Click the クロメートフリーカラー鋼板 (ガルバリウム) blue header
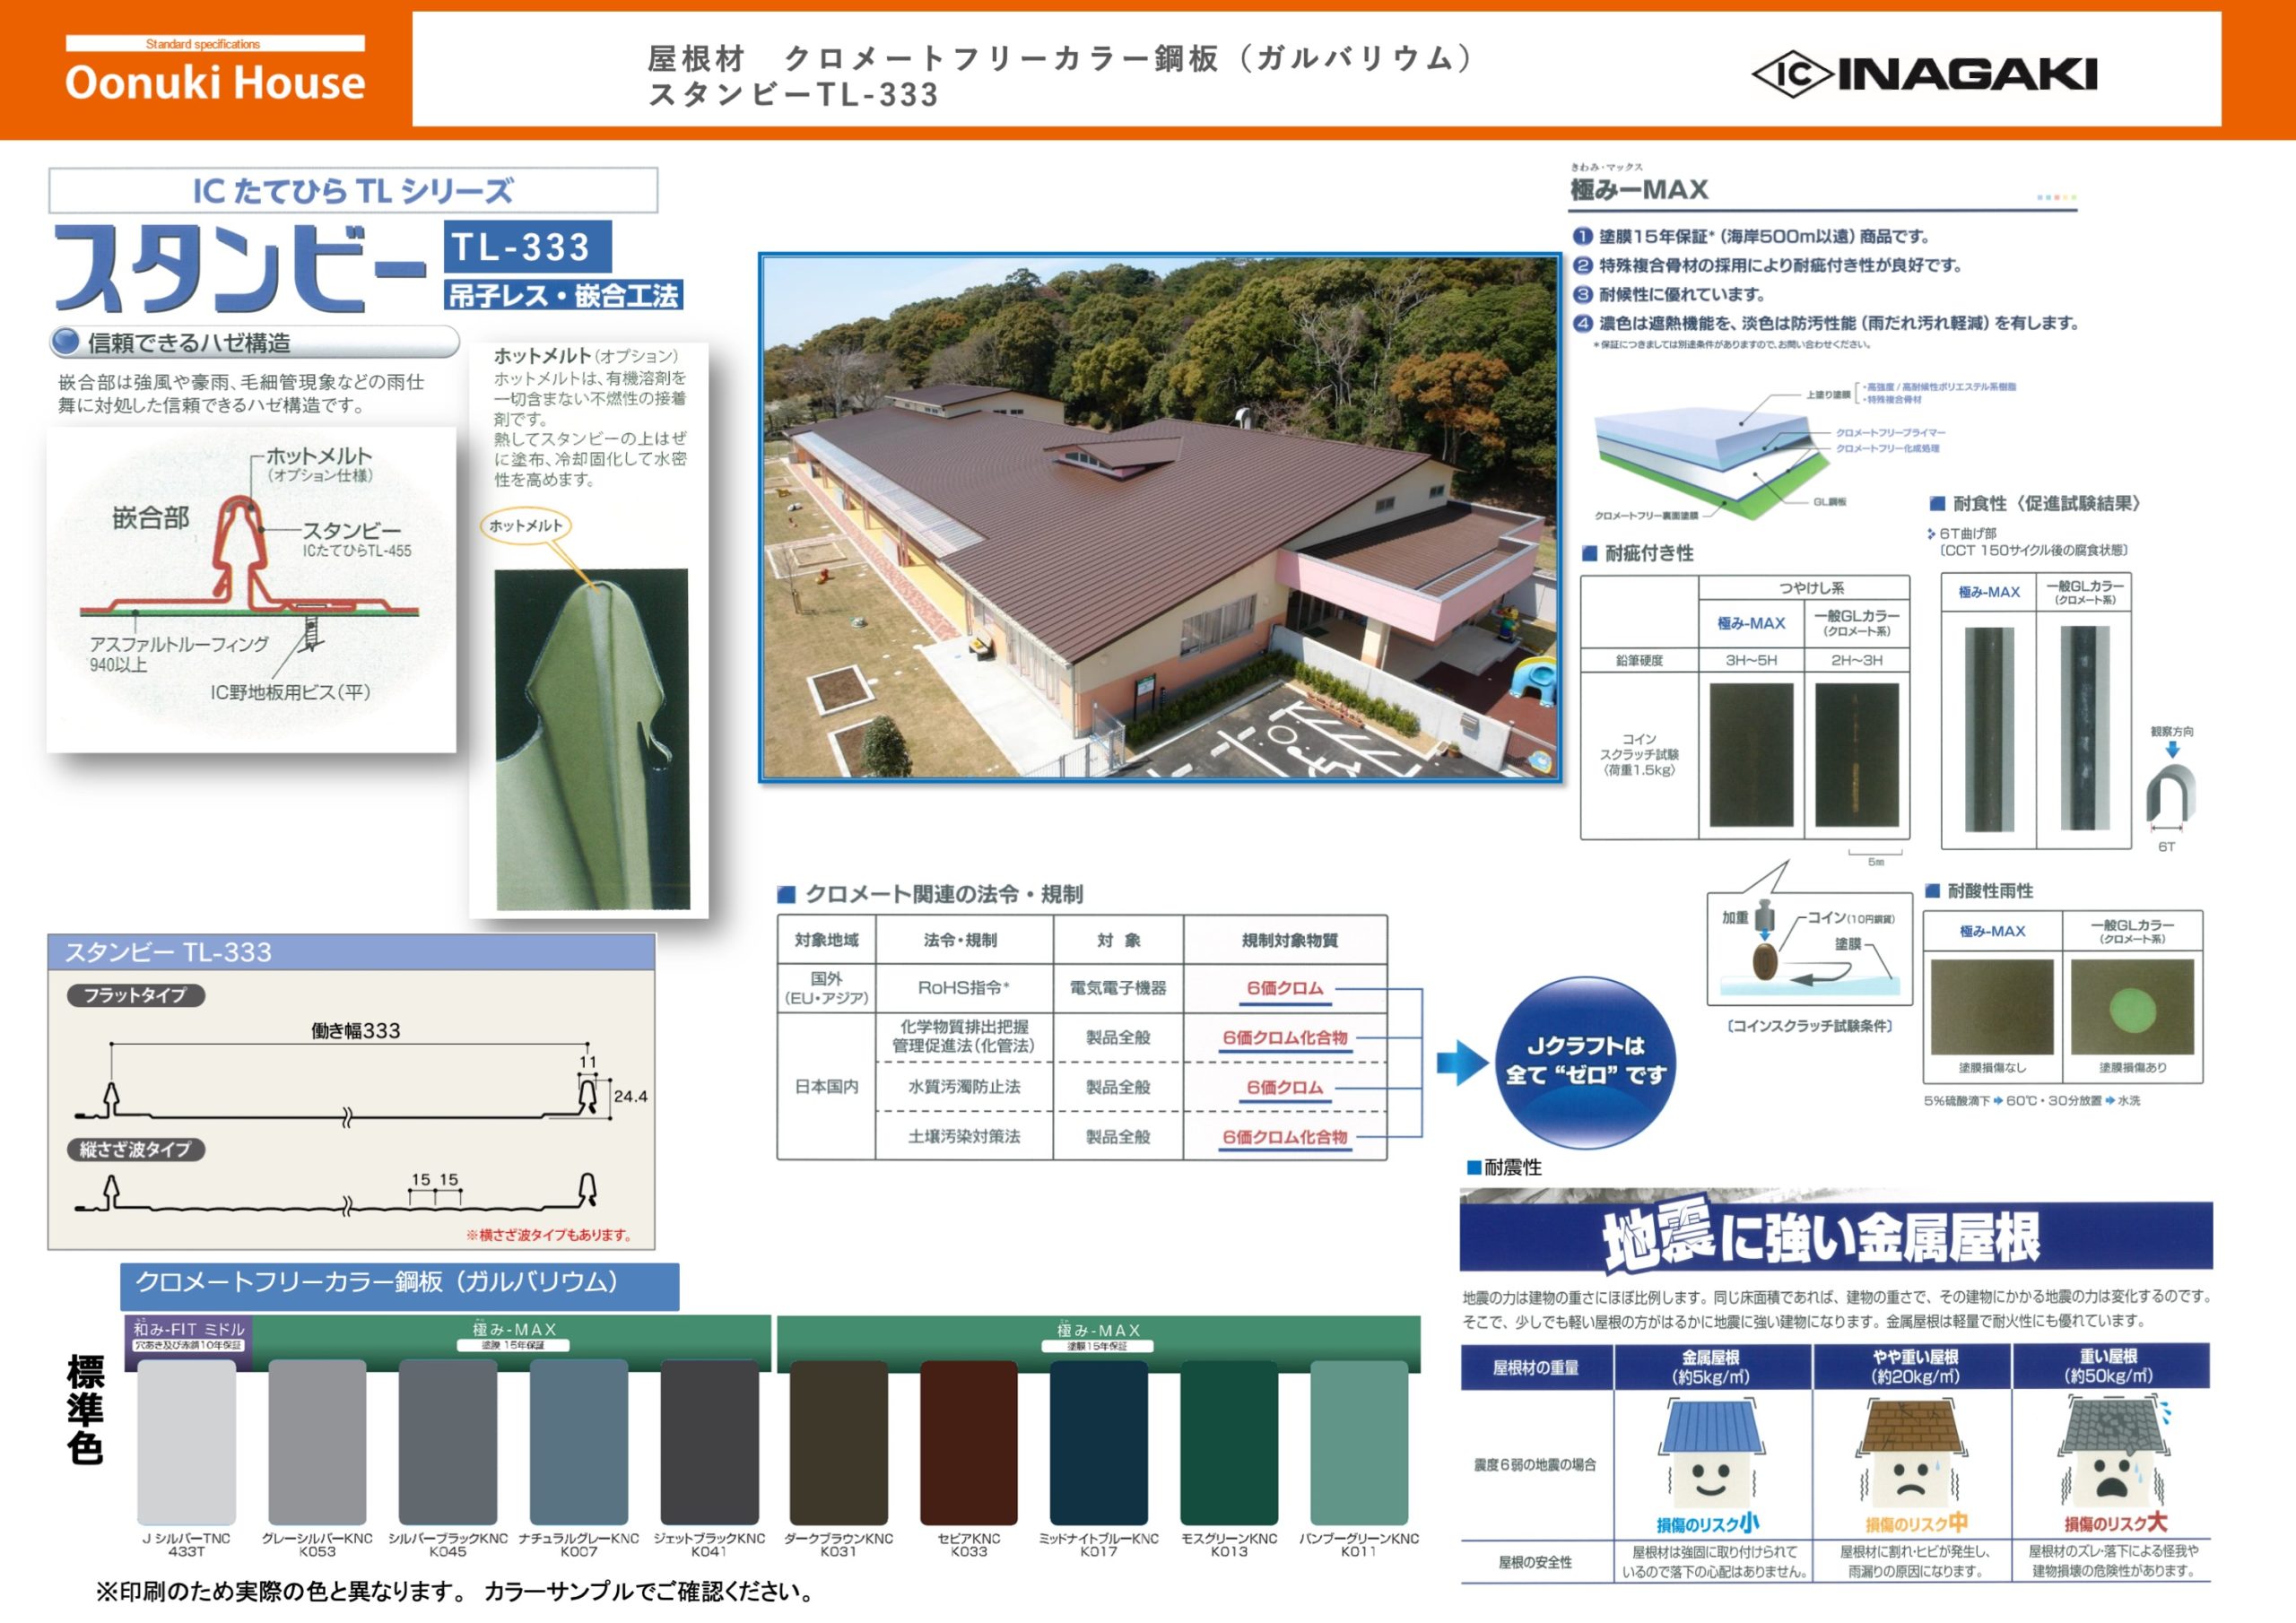This screenshot has width=2296, height=1623. click(x=400, y=1286)
